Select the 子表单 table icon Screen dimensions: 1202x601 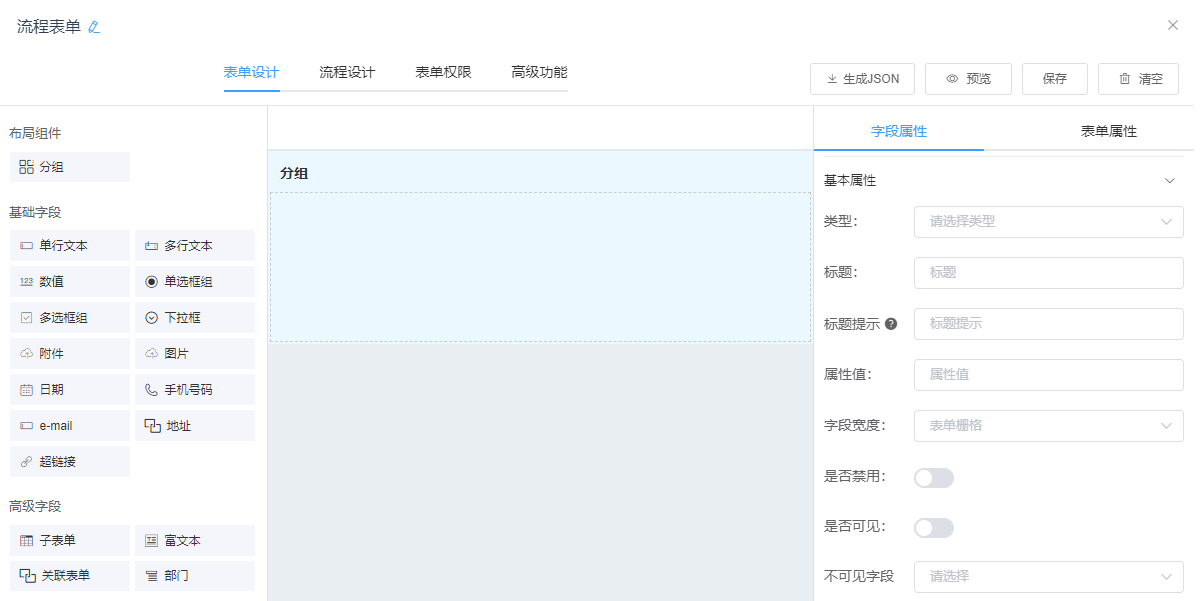[x=27, y=541]
